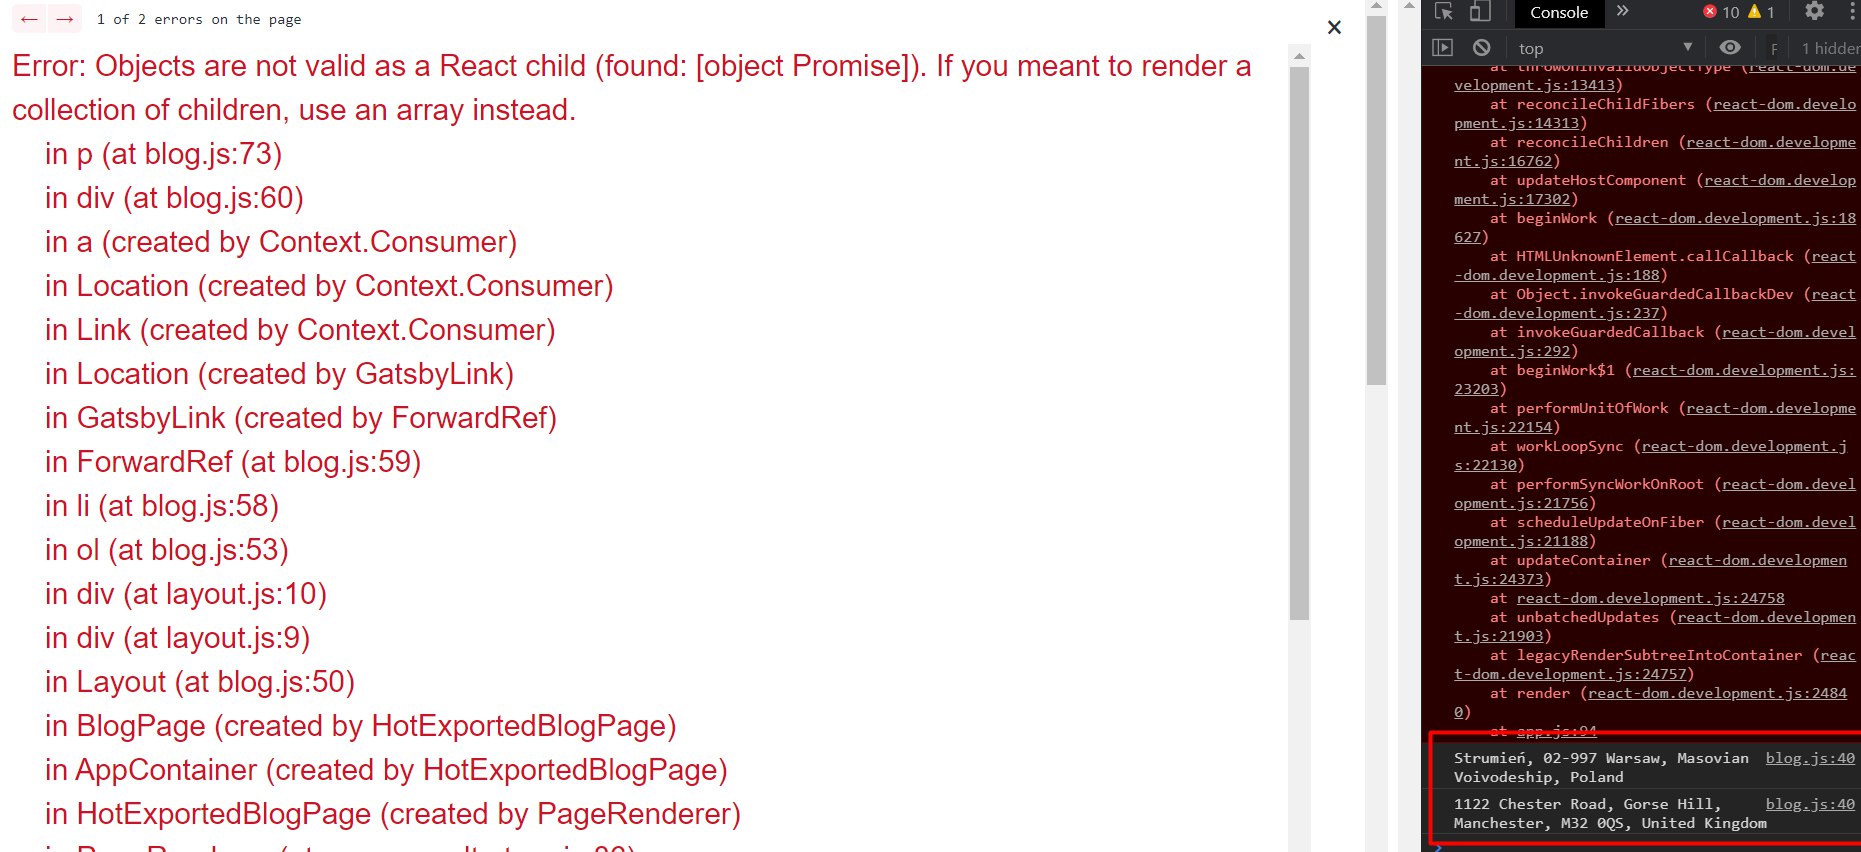1861x852 pixels.
Task: Open blog.js:40 link beside Warsaw address
Action: [x=1810, y=758]
